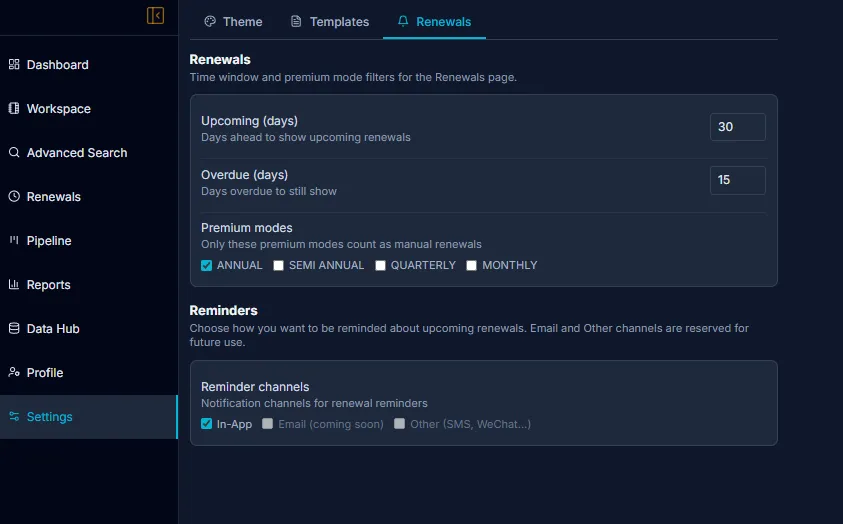Open Advanced Search page

point(89,153)
